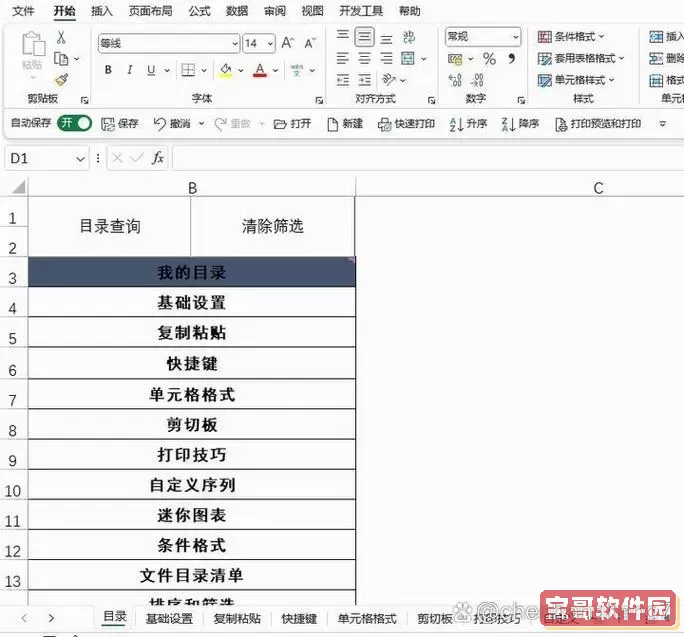This screenshot has width=684, height=637.
Task: Increase font size with large A
Action: [287, 43]
